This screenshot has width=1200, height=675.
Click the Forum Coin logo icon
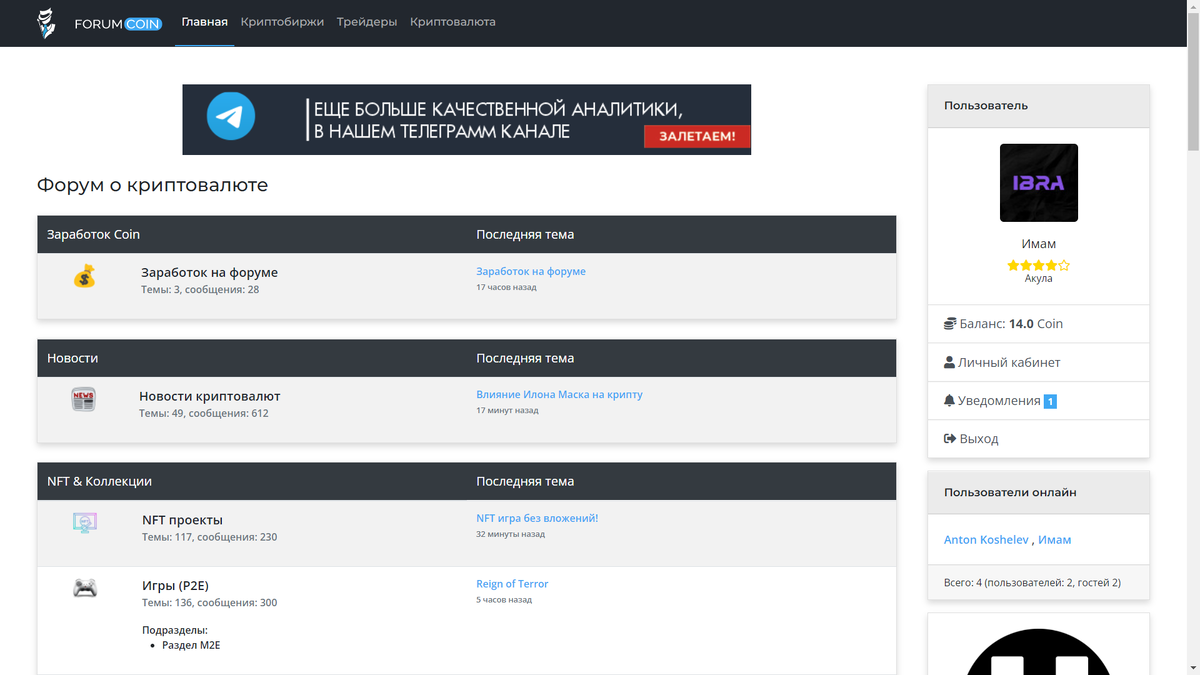click(x=47, y=23)
